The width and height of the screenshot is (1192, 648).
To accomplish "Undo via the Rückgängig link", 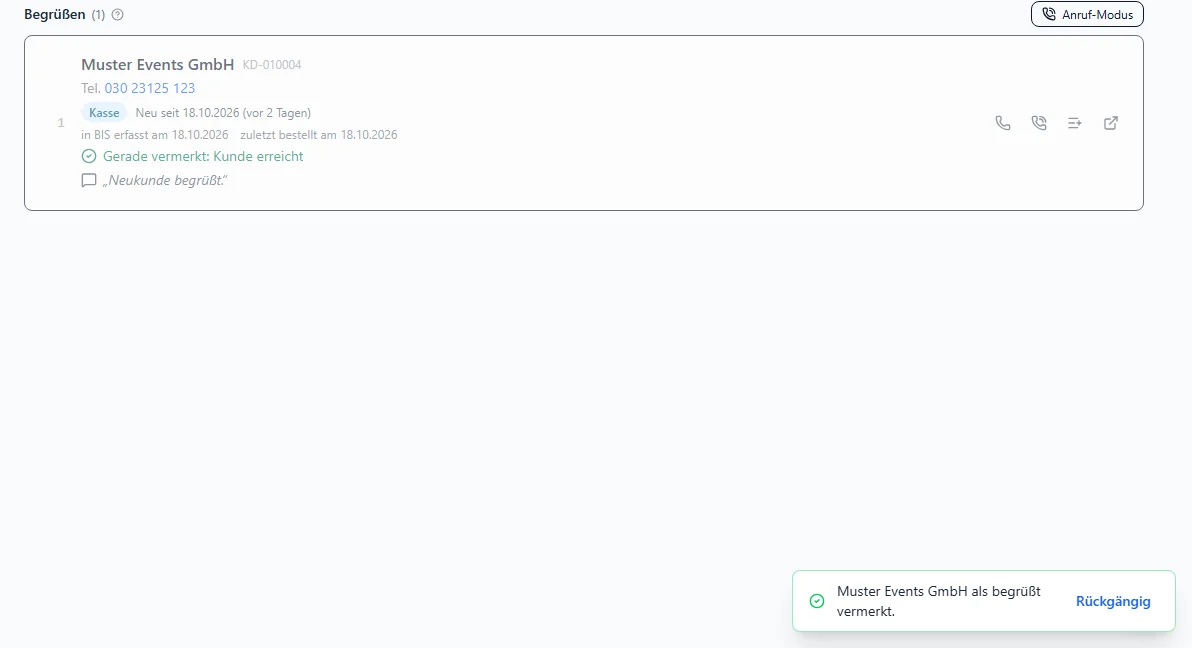I will pyautogui.click(x=1113, y=601).
